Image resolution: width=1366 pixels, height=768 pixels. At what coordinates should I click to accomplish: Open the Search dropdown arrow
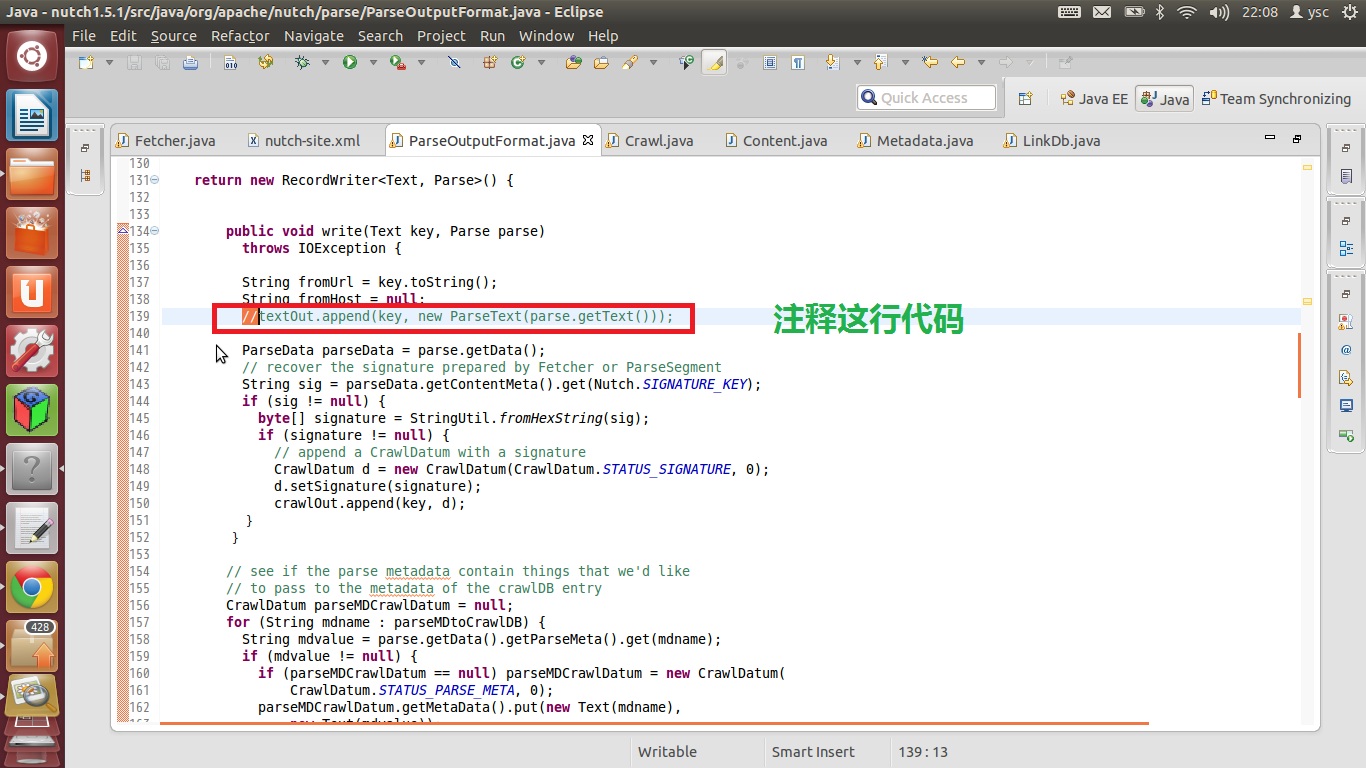[x=653, y=62]
